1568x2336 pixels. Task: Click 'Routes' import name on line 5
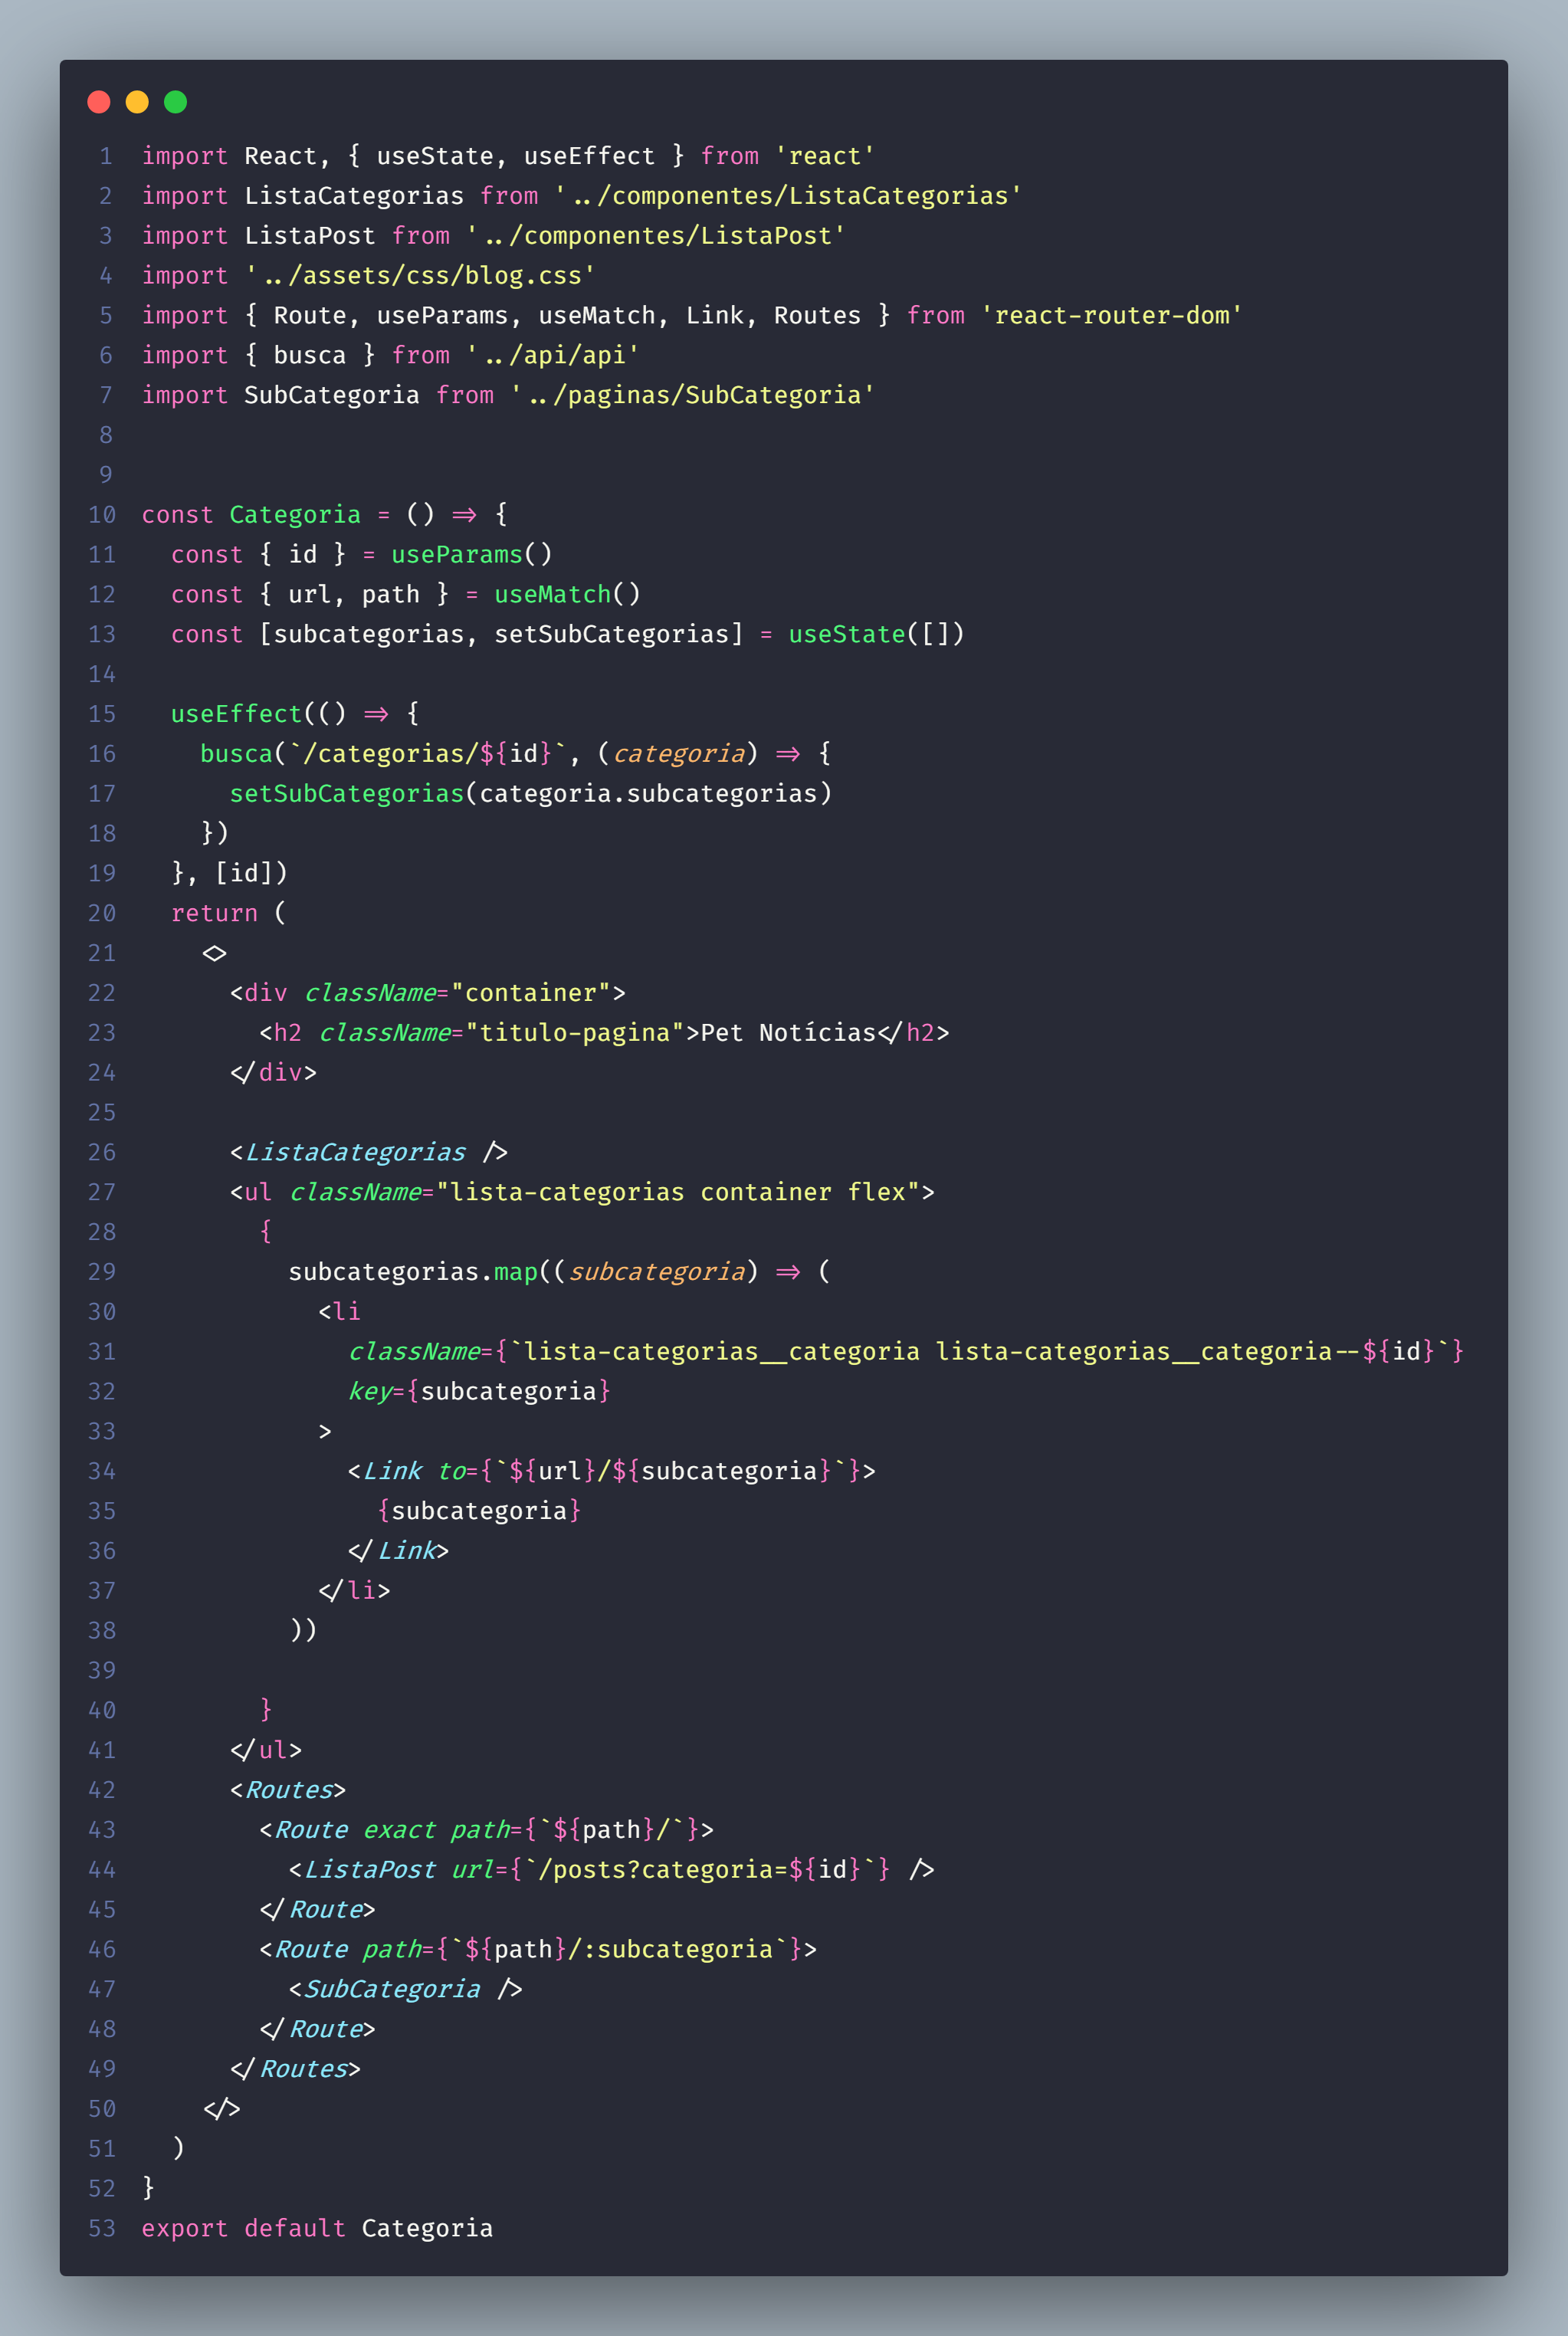(x=817, y=316)
